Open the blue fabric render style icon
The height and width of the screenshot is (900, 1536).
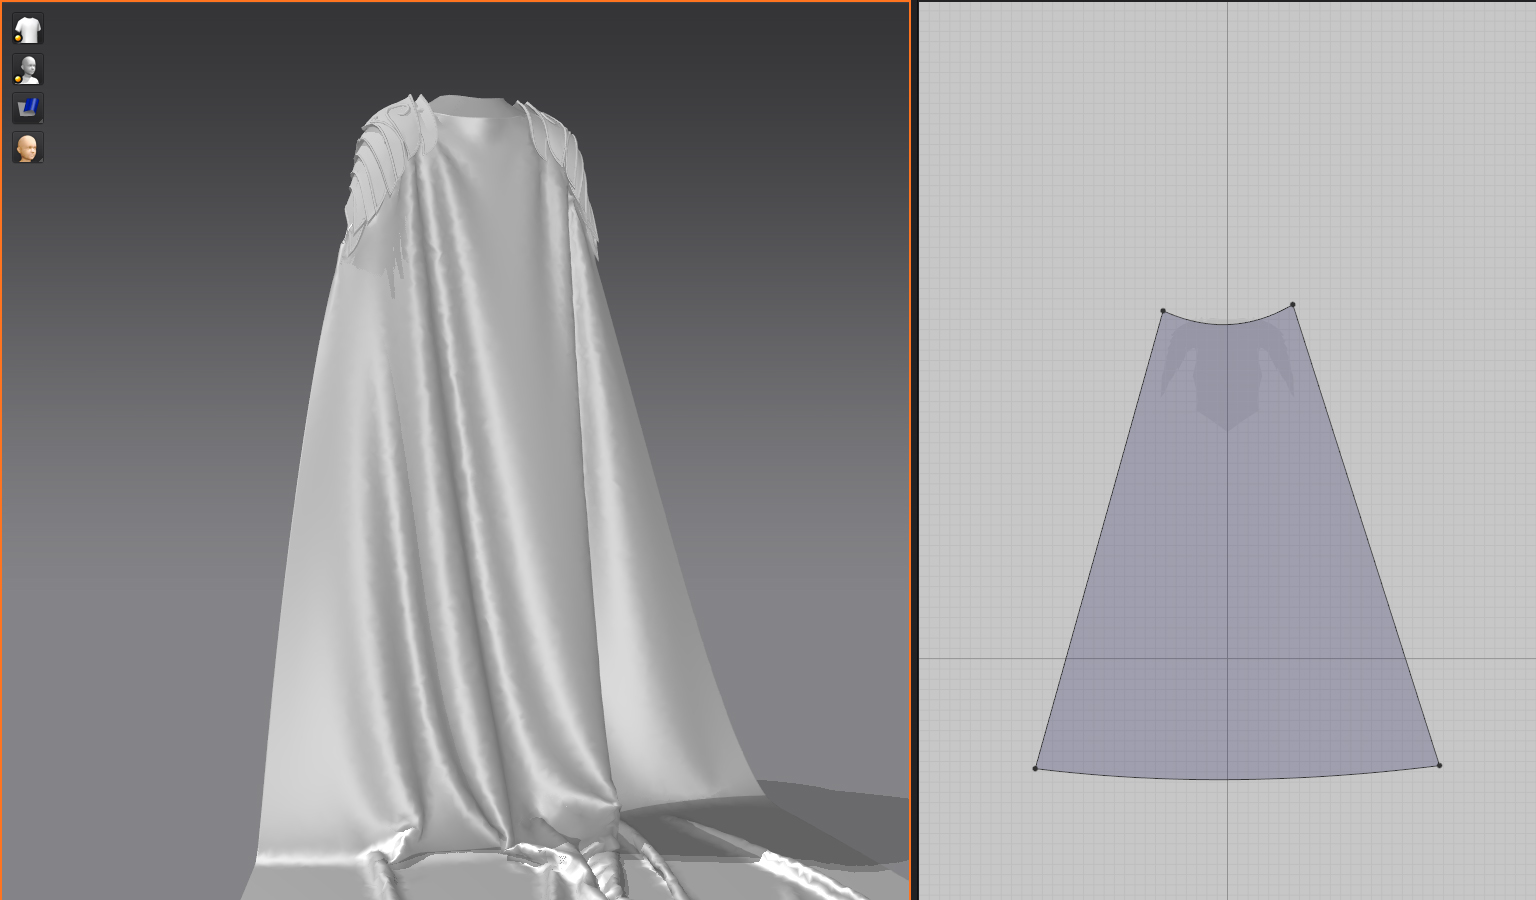(x=28, y=108)
